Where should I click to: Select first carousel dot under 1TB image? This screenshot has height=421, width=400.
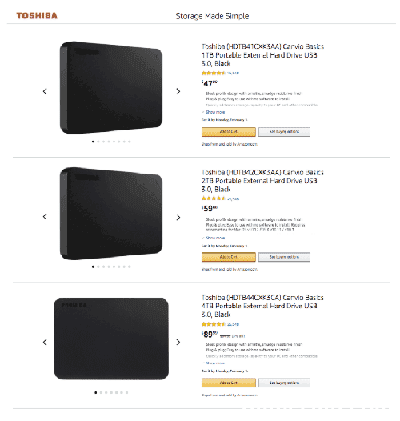pos(93,141)
